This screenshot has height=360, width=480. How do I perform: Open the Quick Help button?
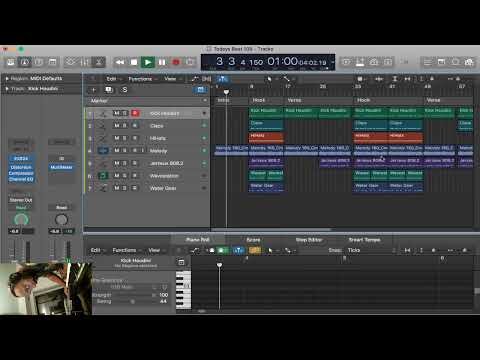pos(39,62)
